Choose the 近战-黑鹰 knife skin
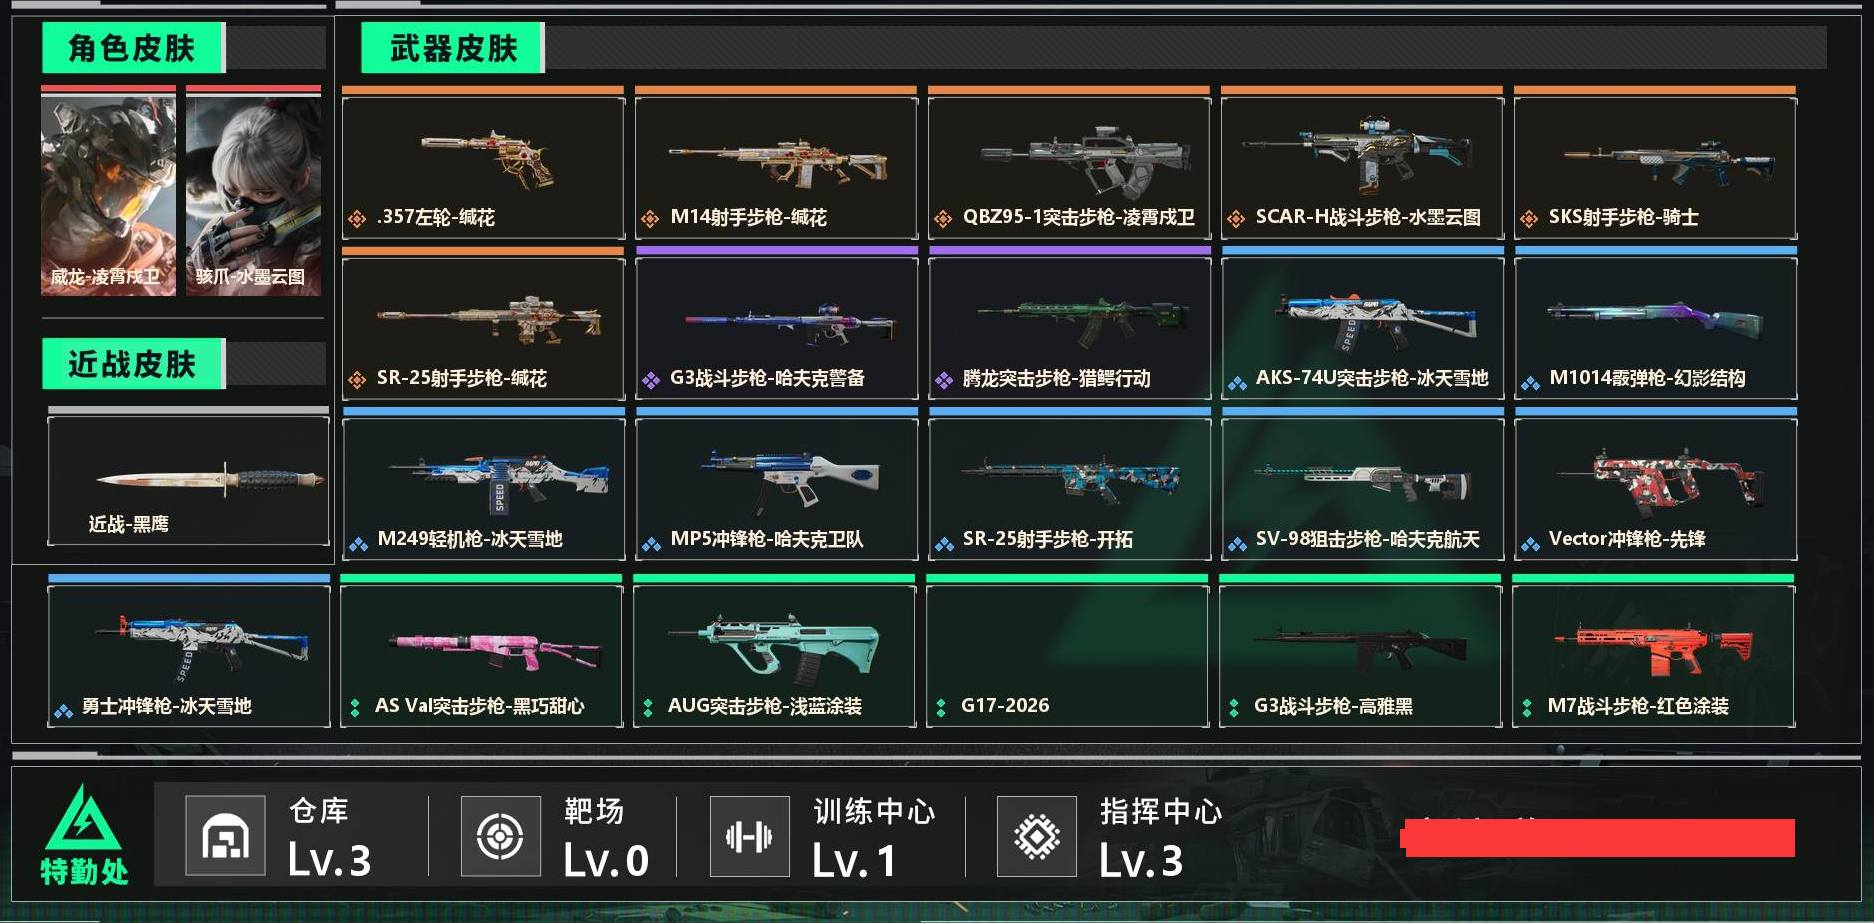The width and height of the screenshot is (1874, 923). point(188,481)
